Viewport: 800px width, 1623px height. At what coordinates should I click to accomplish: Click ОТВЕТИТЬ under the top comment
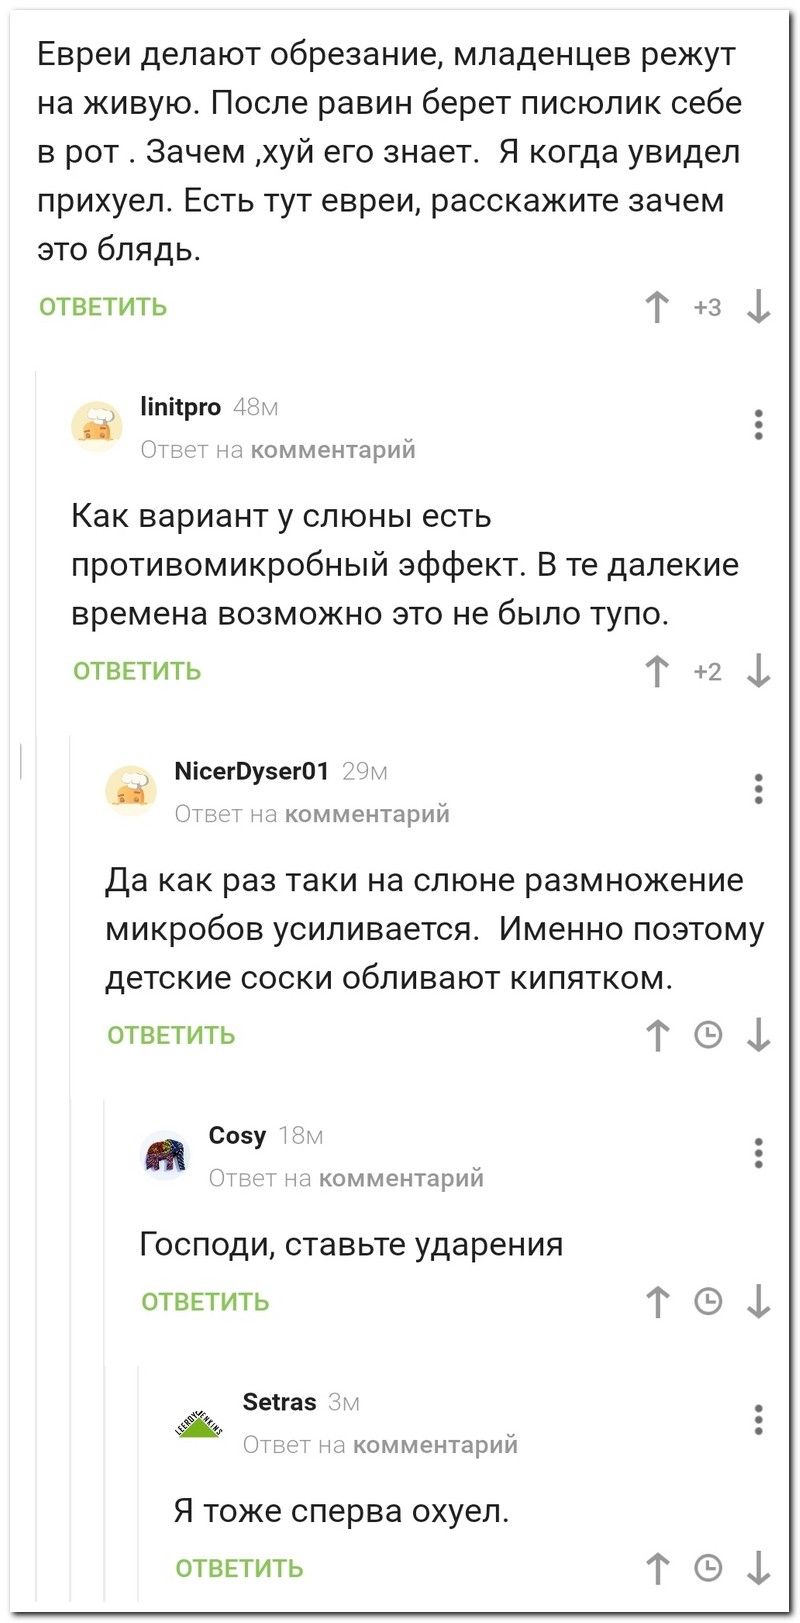pos(103,307)
